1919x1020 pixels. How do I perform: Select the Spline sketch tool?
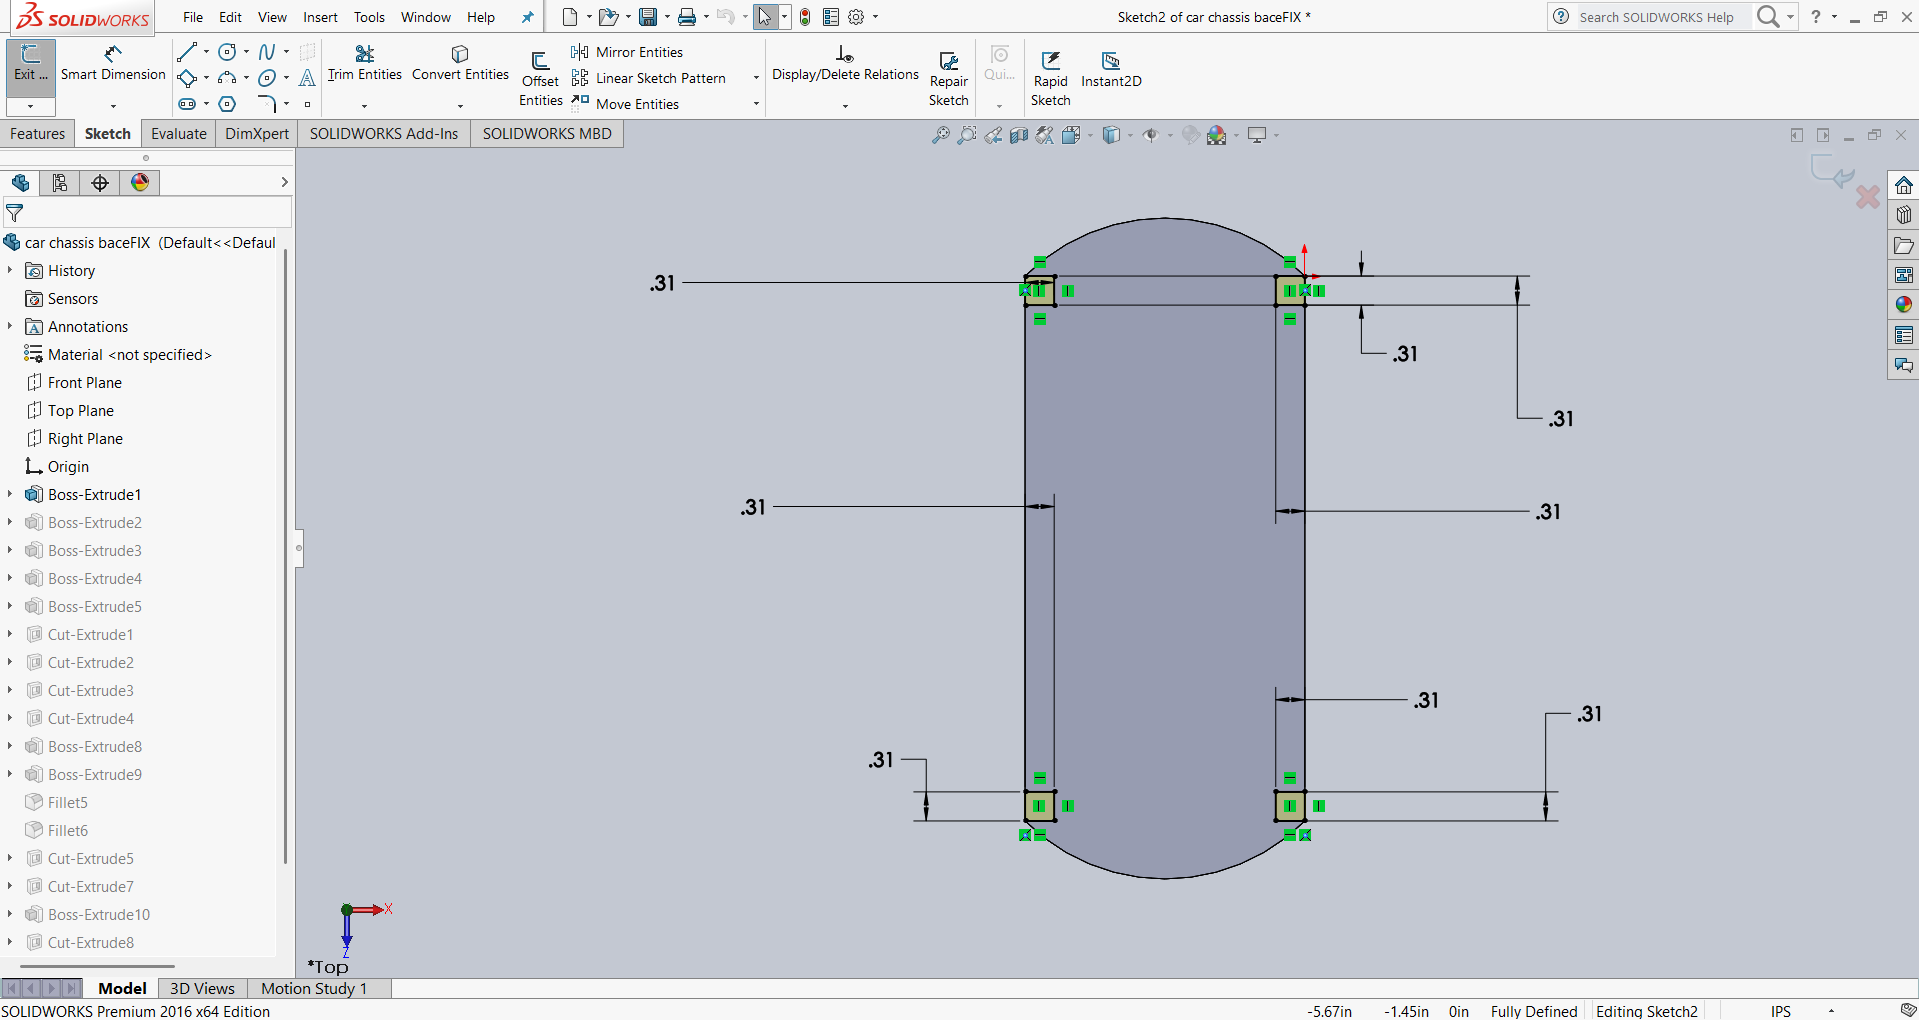point(267,52)
